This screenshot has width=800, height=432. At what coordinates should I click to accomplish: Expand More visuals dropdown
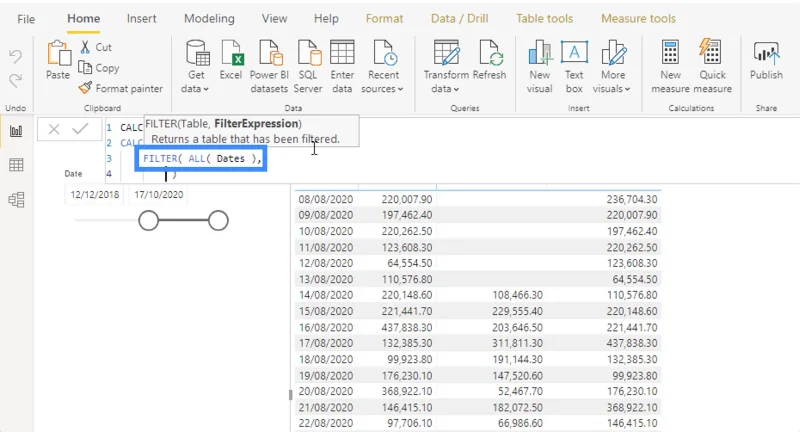pyautogui.click(x=628, y=89)
